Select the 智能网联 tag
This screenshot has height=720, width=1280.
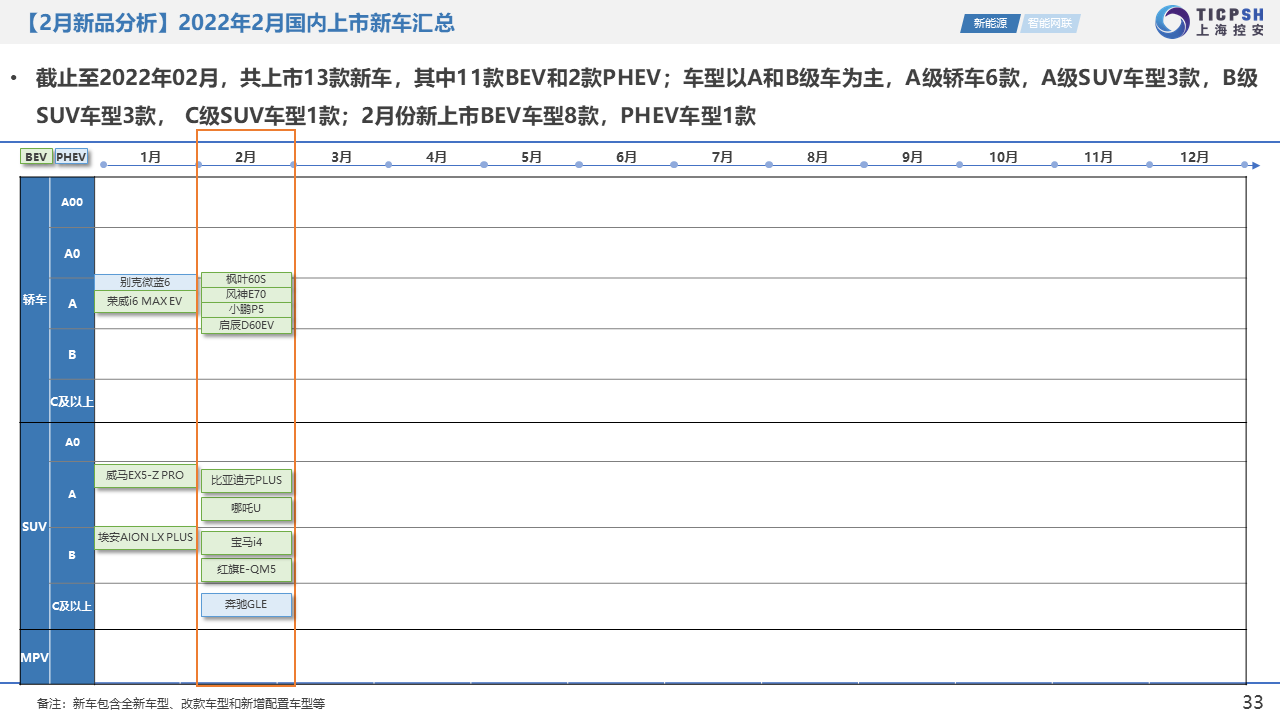tap(1049, 23)
